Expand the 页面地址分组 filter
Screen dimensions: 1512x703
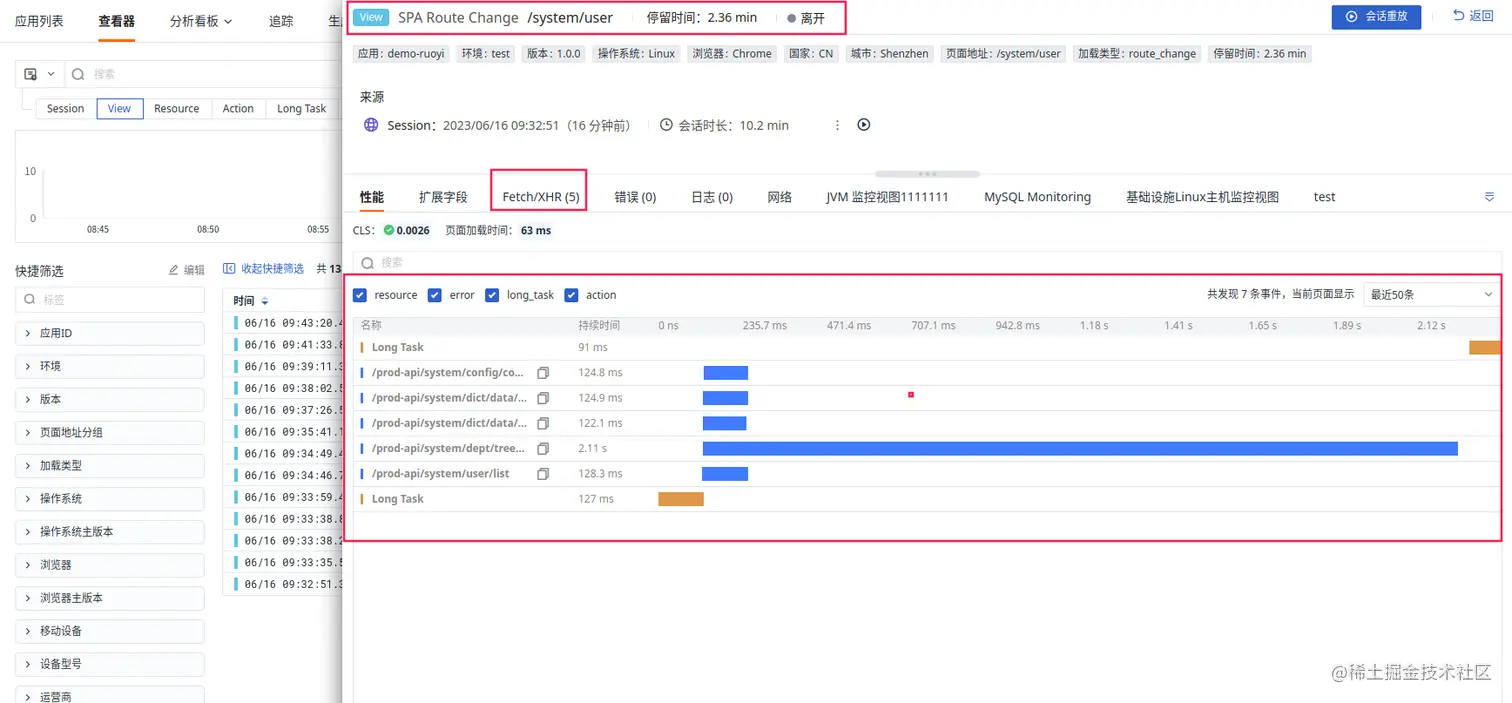pyautogui.click(x=110, y=432)
